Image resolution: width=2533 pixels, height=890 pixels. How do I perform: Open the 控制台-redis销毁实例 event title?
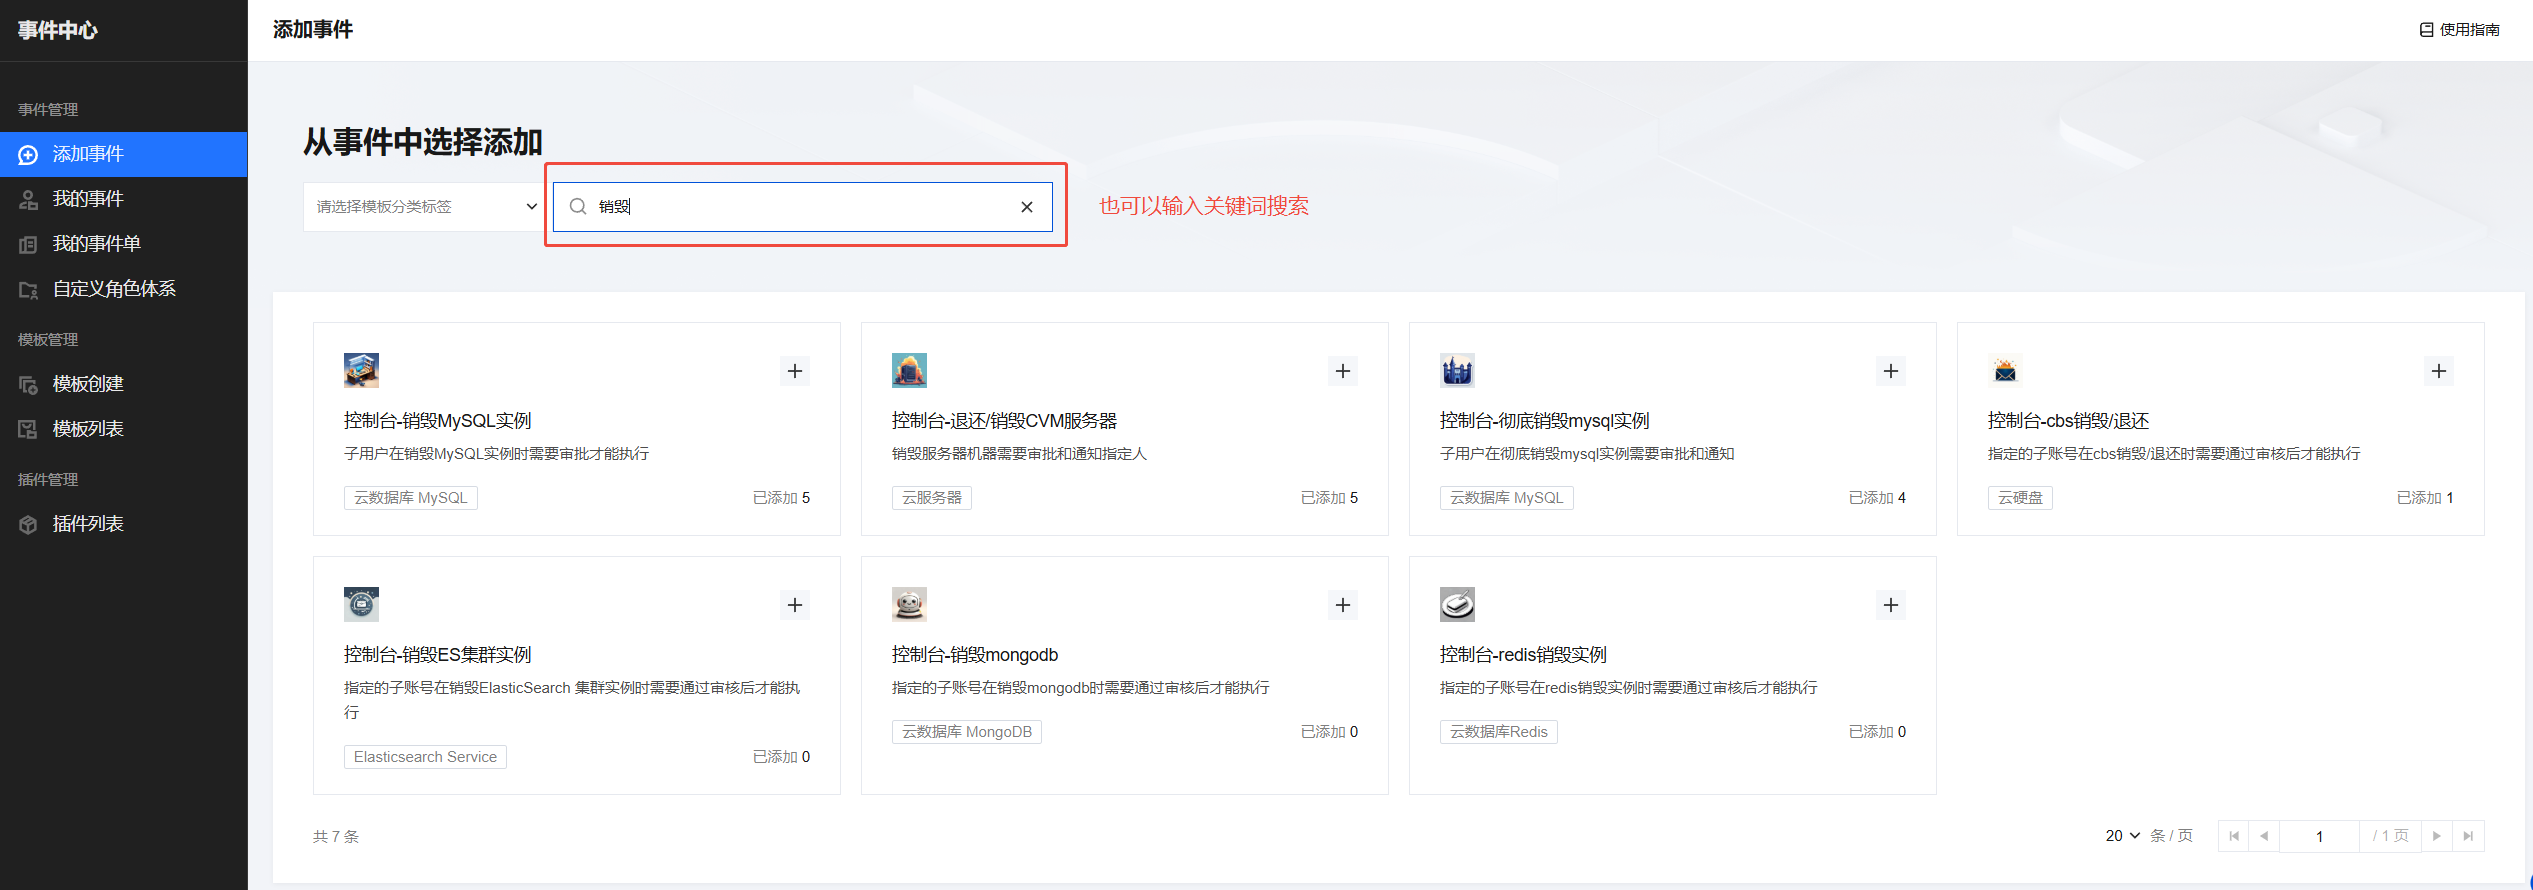[x=1523, y=655]
